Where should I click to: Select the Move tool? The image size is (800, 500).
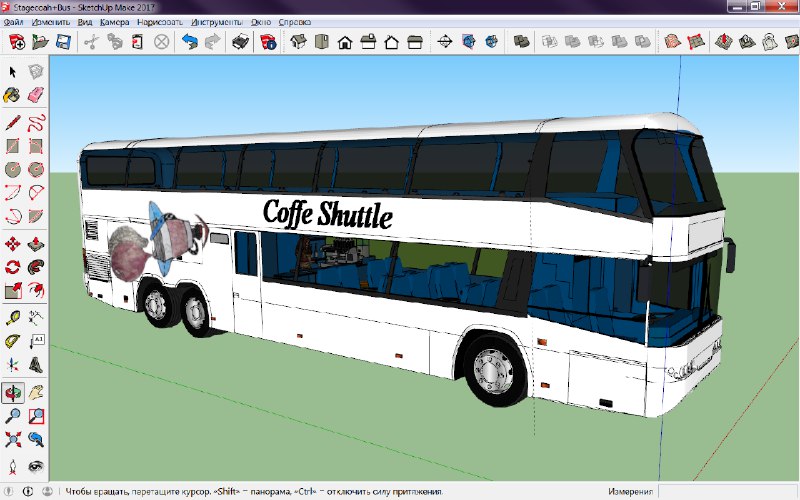(x=13, y=242)
